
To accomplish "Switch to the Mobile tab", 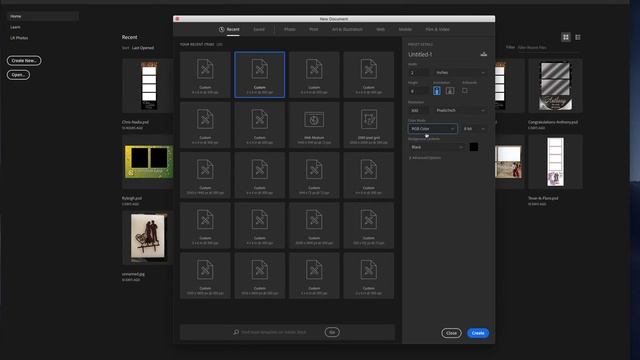I will pyautogui.click(x=405, y=29).
